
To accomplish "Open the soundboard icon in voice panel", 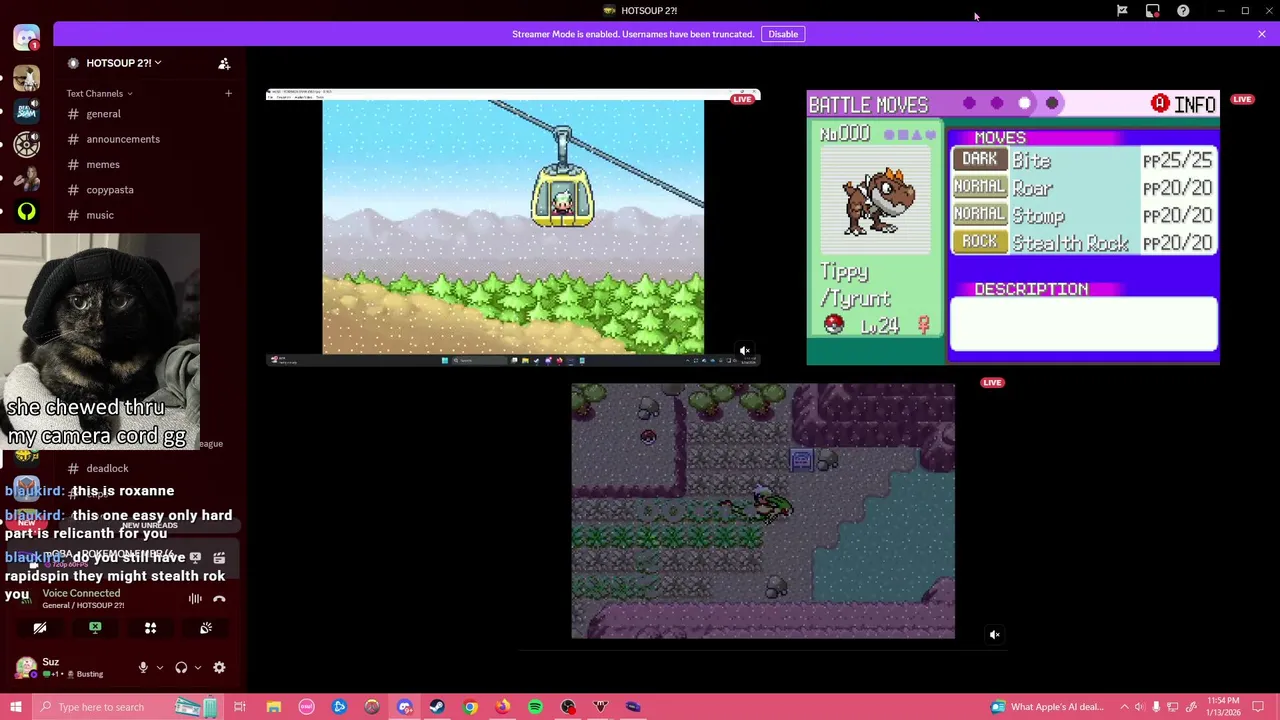I will 205,628.
